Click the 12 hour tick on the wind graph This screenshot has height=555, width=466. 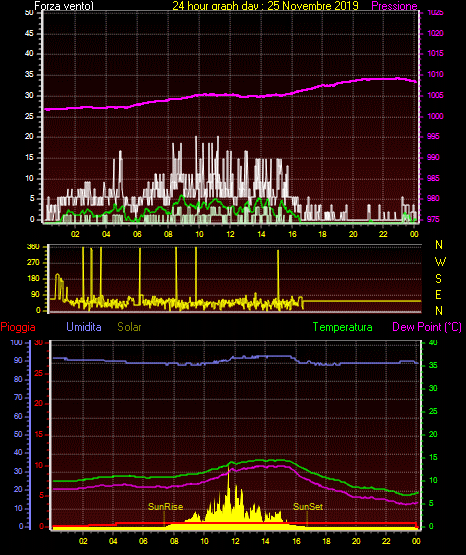coord(230,234)
